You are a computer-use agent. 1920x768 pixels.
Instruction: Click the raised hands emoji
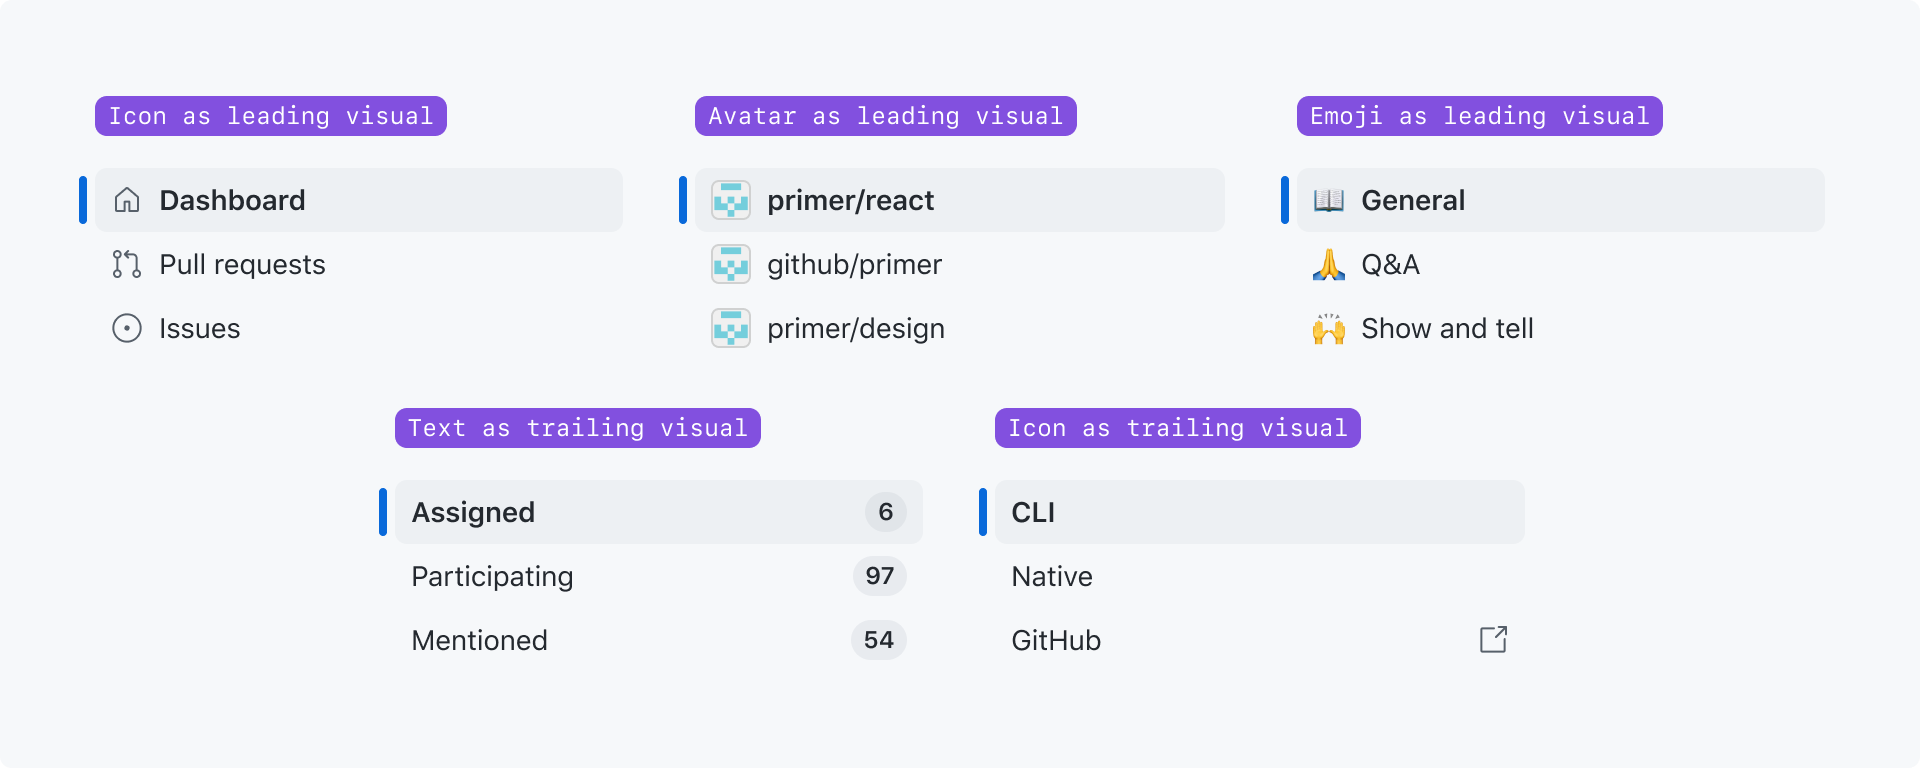1329,328
